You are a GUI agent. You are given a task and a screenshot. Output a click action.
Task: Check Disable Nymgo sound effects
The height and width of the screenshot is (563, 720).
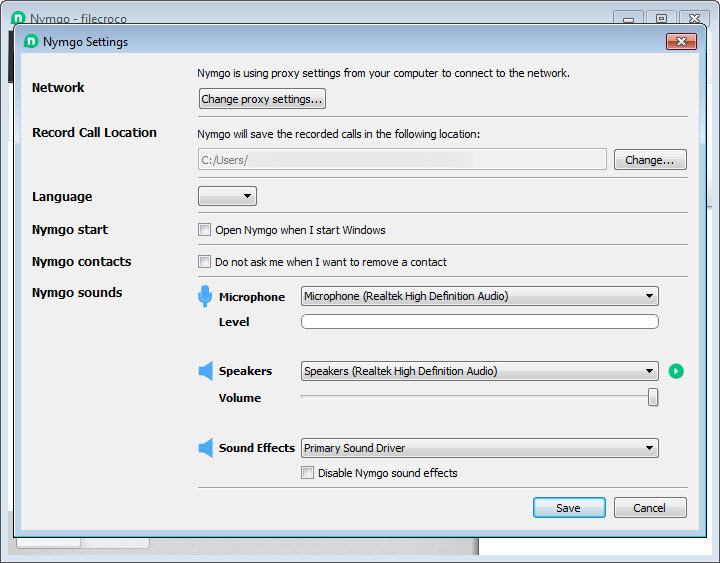pyautogui.click(x=307, y=473)
